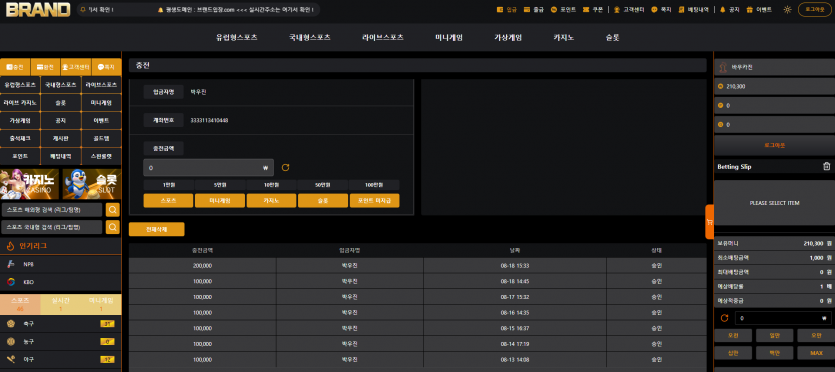This screenshot has height=372, width=835.
Task: Open the orange cart tab on right edge
Action: (x=709, y=221)
